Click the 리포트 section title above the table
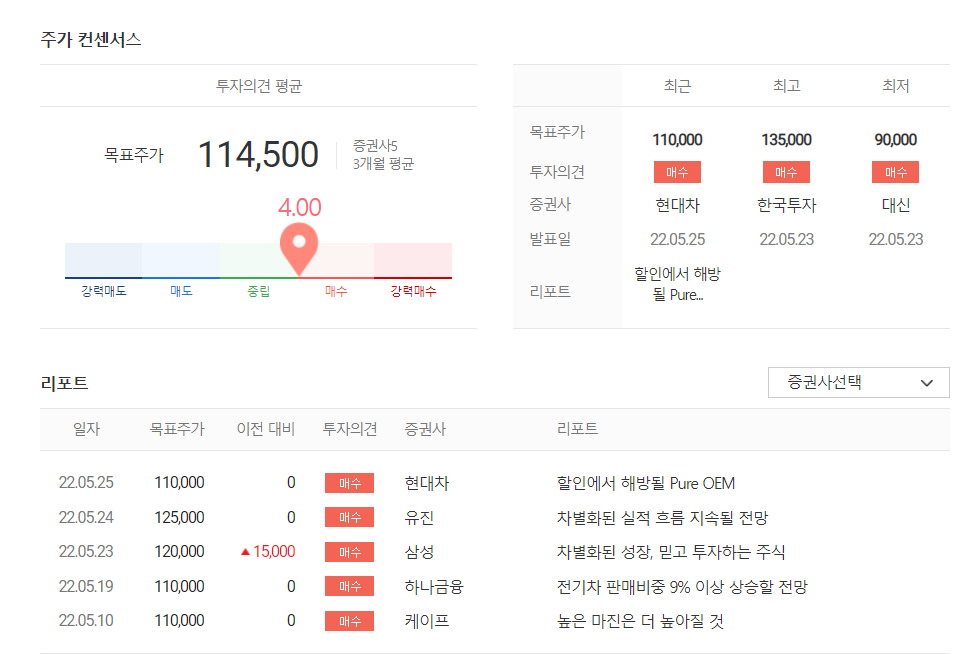968x654 pixels. pyautogui.click(x=64, y=383)
